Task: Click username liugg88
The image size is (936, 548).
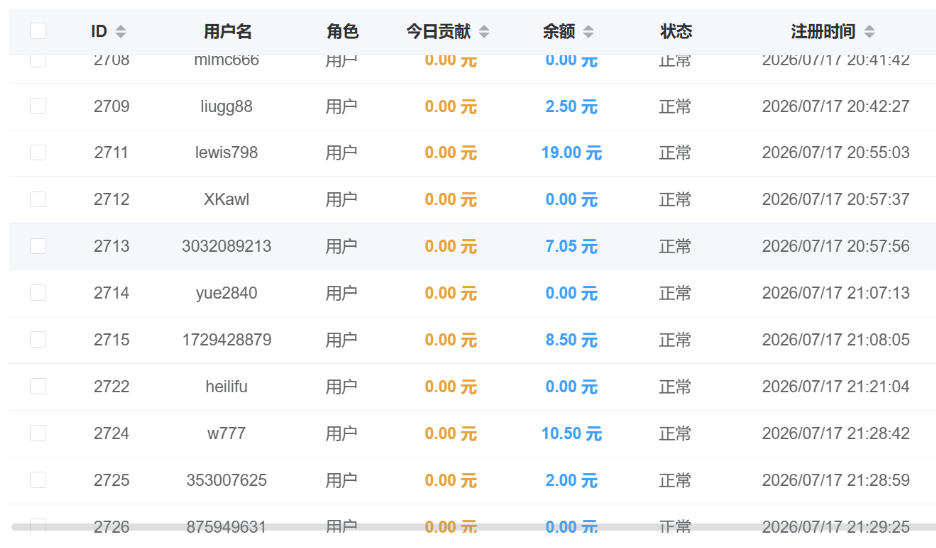Action: [226, 106]
